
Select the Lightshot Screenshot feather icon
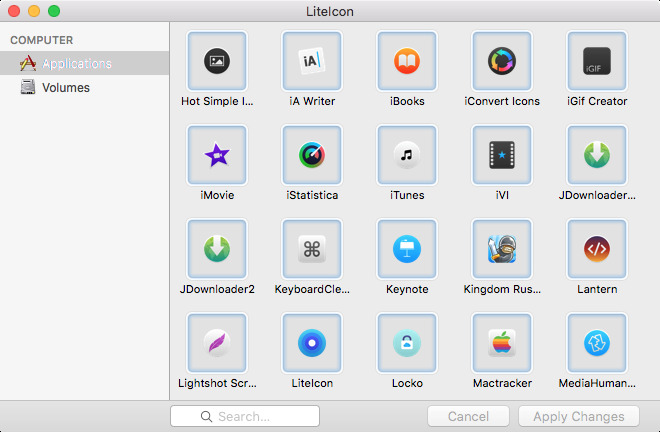click(217, 343)
